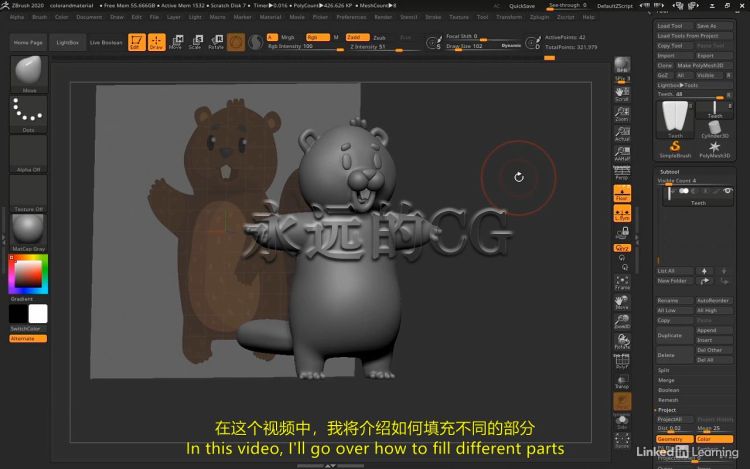Select the Zoom canvas tool
Image resolution: width=750 pixels, height=469 pixels.
622,114
